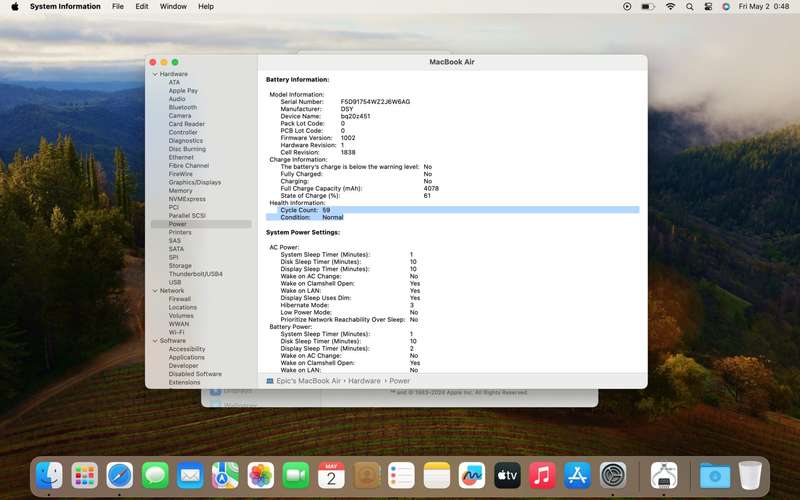Open the Downloads folder in the Dock

(715, 476)
